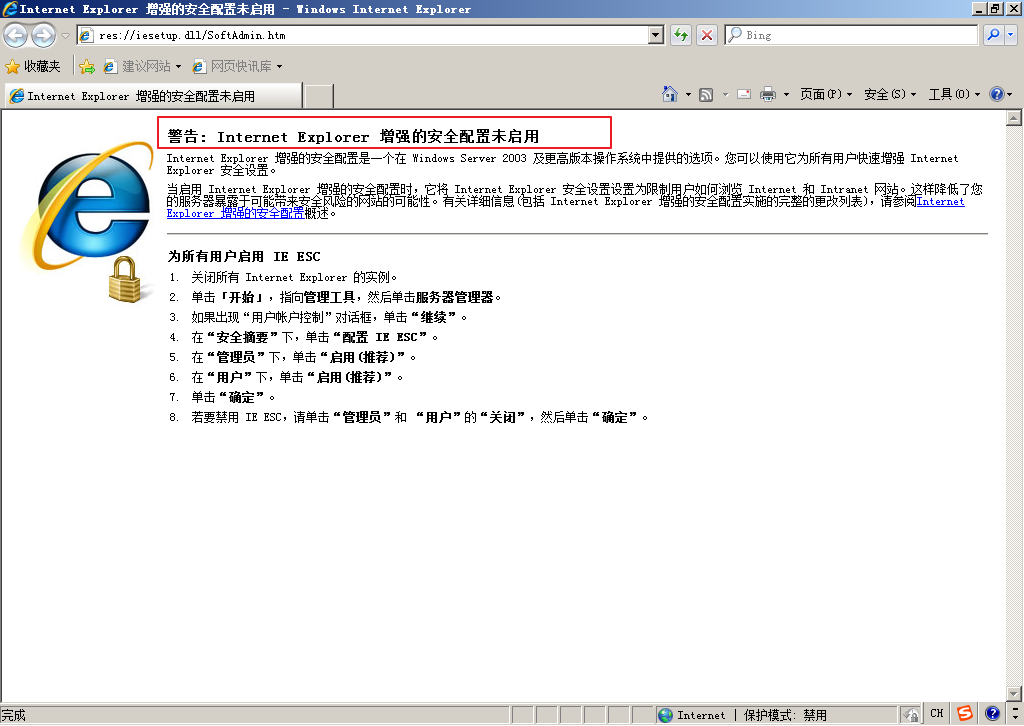
Task: Open the 安全(S) menu
Action: (889, 95)
